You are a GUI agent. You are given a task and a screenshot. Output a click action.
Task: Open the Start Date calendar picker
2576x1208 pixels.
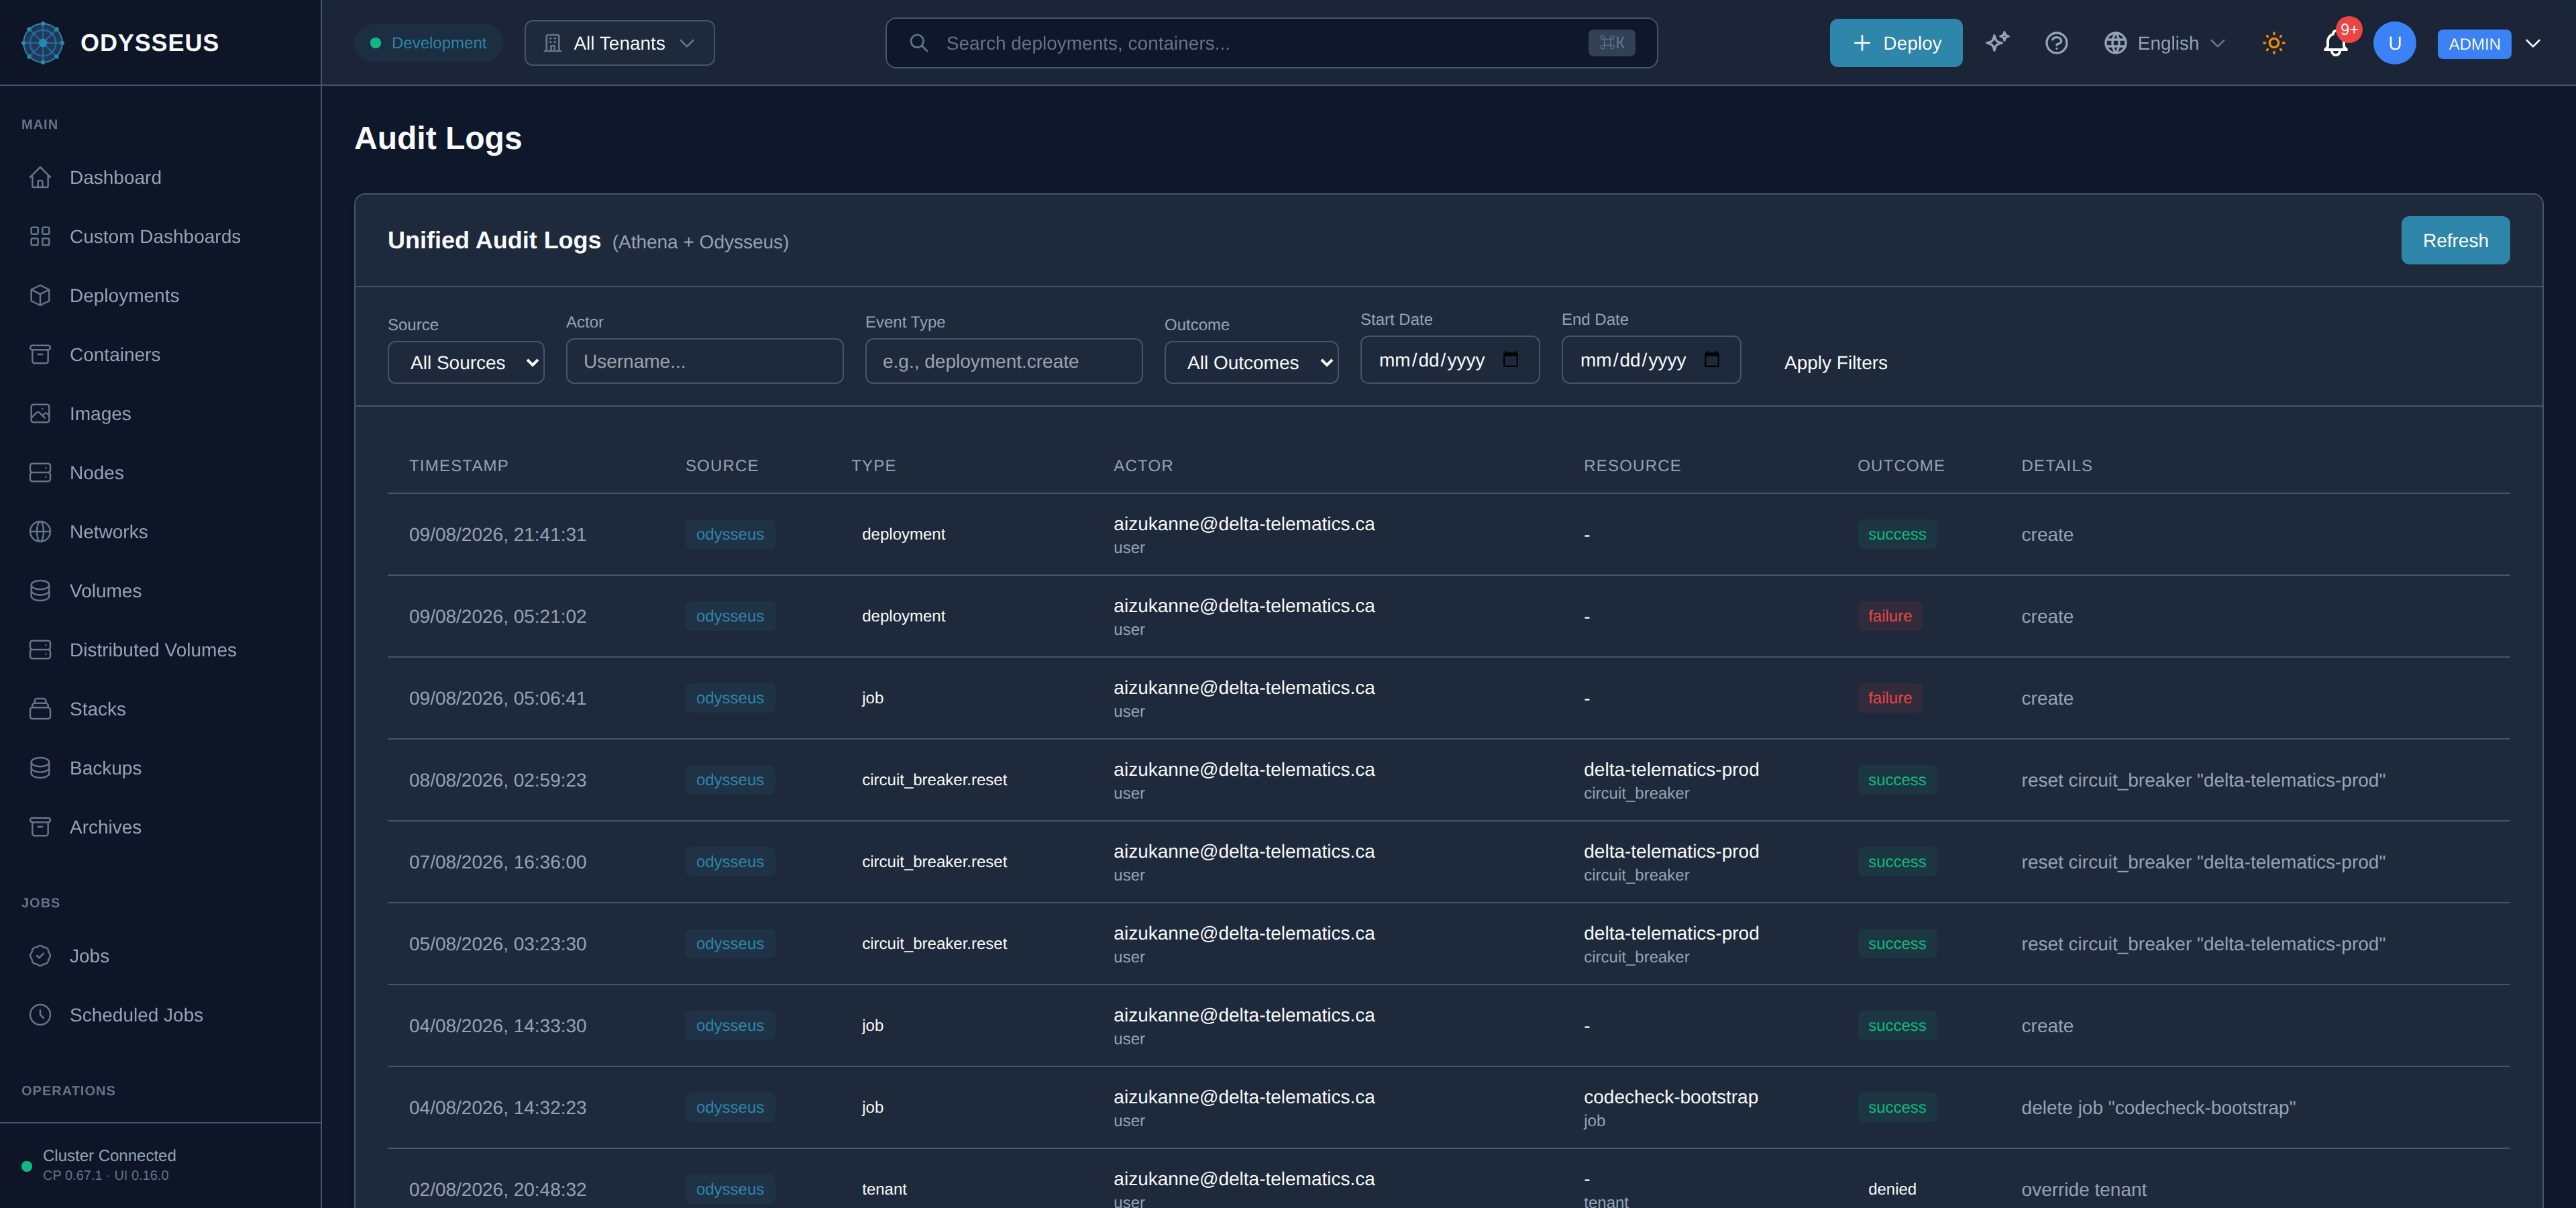click(1510, 360)
